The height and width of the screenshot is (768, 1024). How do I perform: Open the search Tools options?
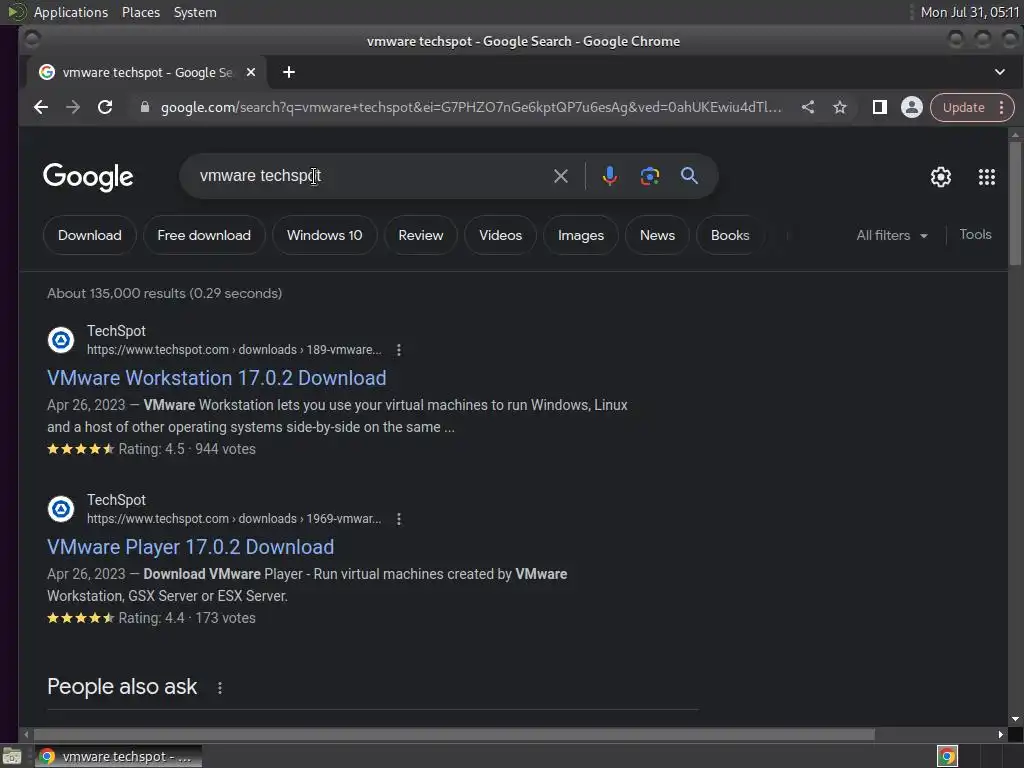[975, 234]
